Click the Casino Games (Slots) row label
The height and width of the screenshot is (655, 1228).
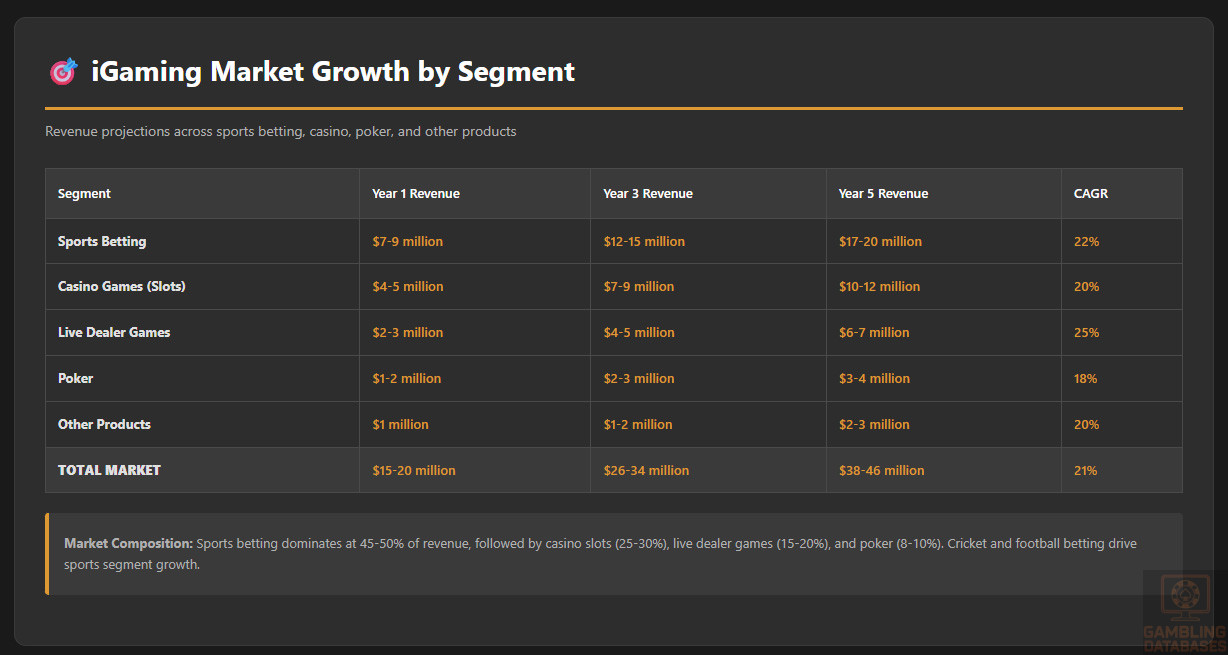[122, 287]
